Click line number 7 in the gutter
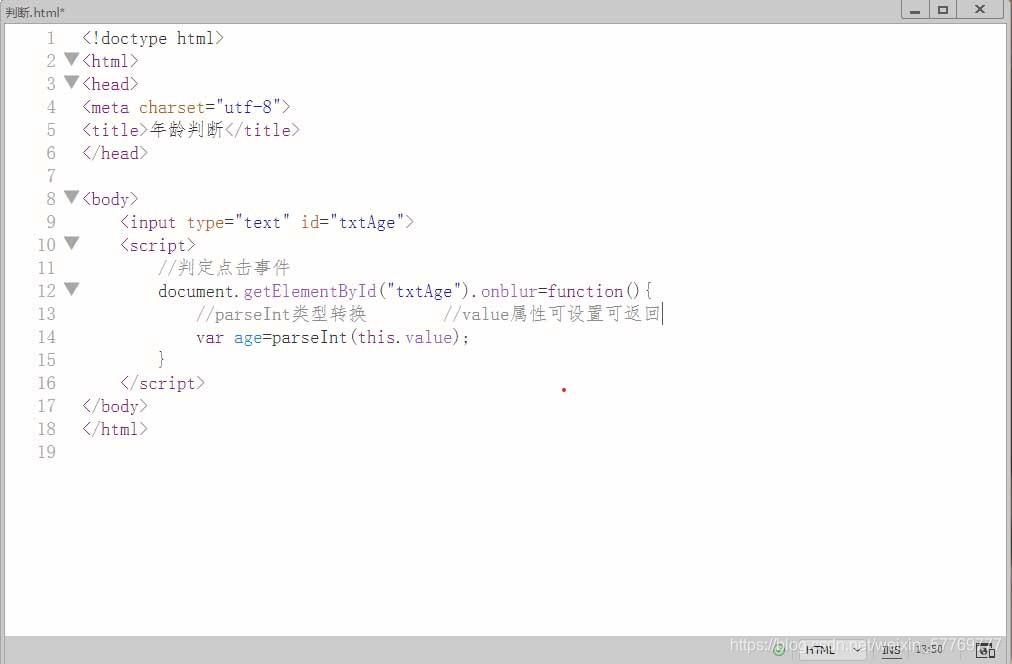 pos(50,176)
